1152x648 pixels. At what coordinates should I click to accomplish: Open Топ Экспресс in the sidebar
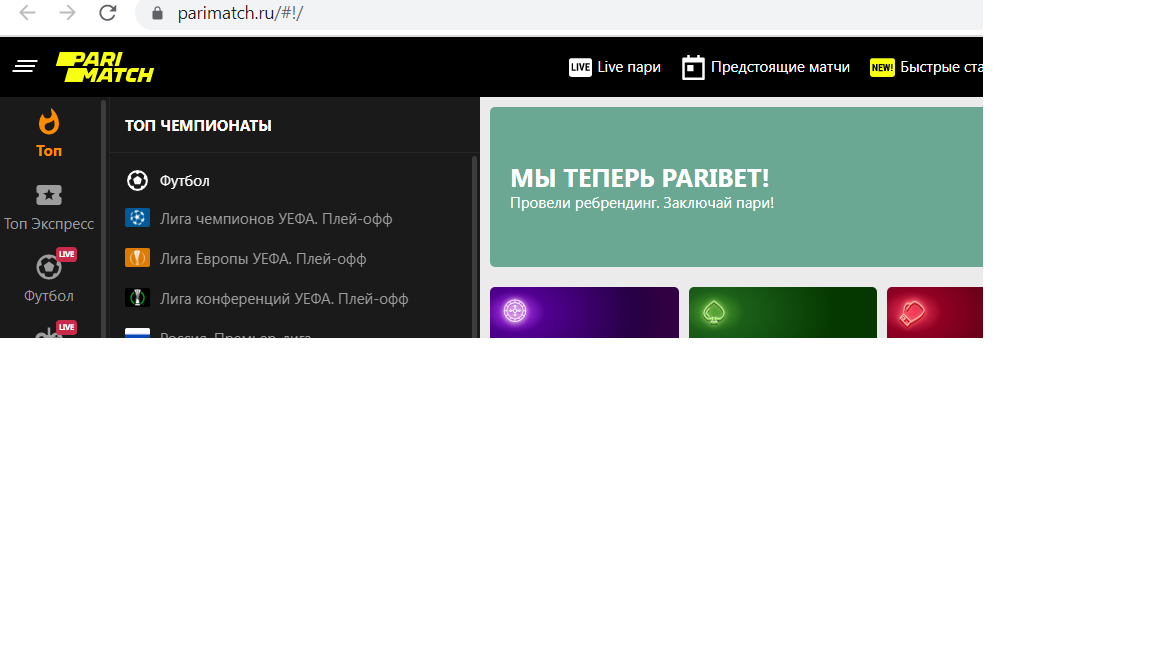tap(49, 223)
